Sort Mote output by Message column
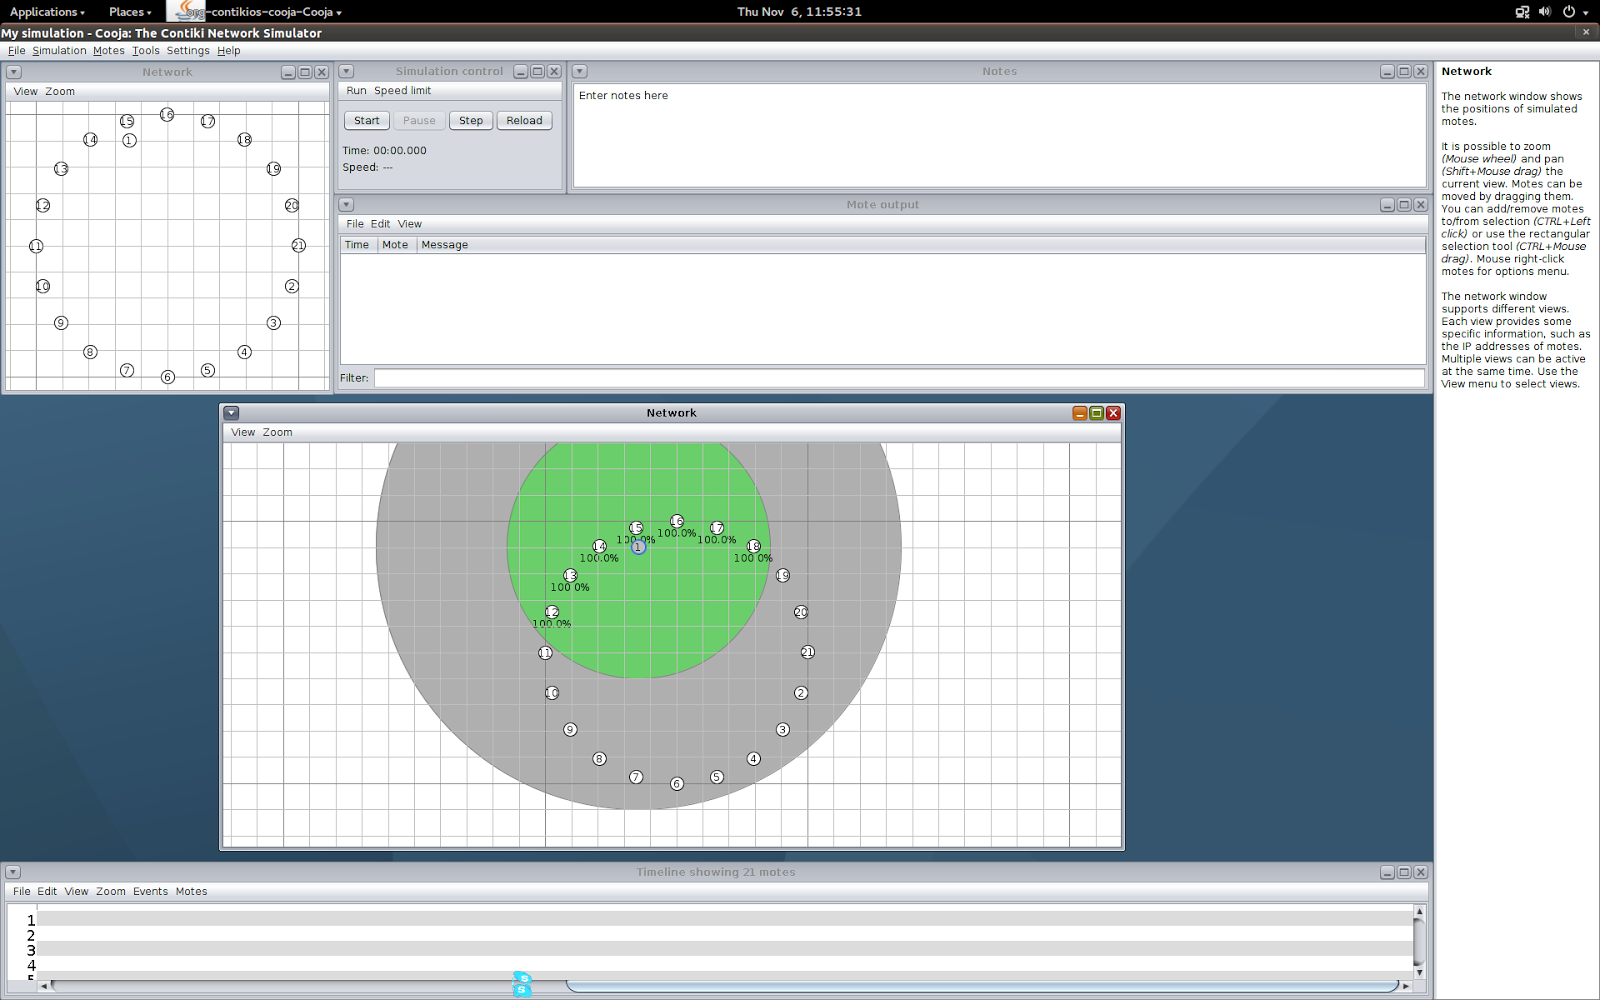Screen dimensions: 1600x1000 point(921,245)
